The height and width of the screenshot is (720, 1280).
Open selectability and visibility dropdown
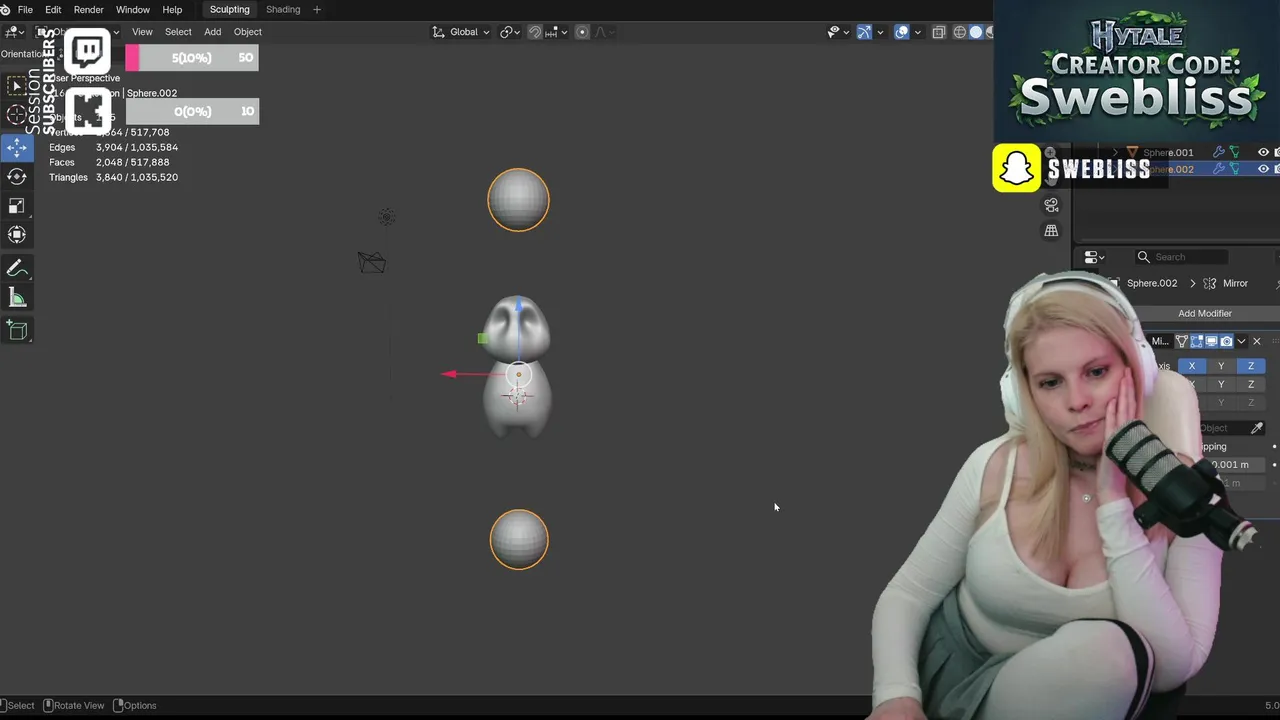837,32
